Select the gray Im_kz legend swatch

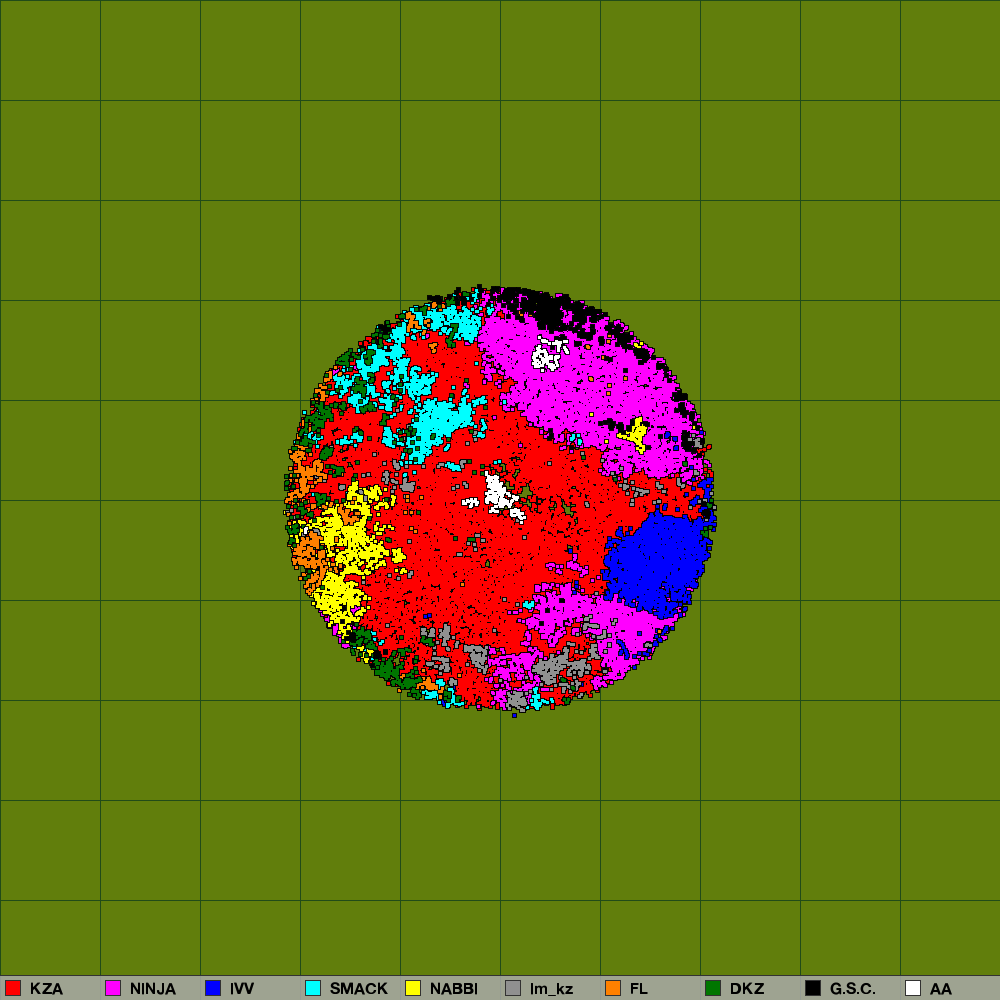click(513, 988)
